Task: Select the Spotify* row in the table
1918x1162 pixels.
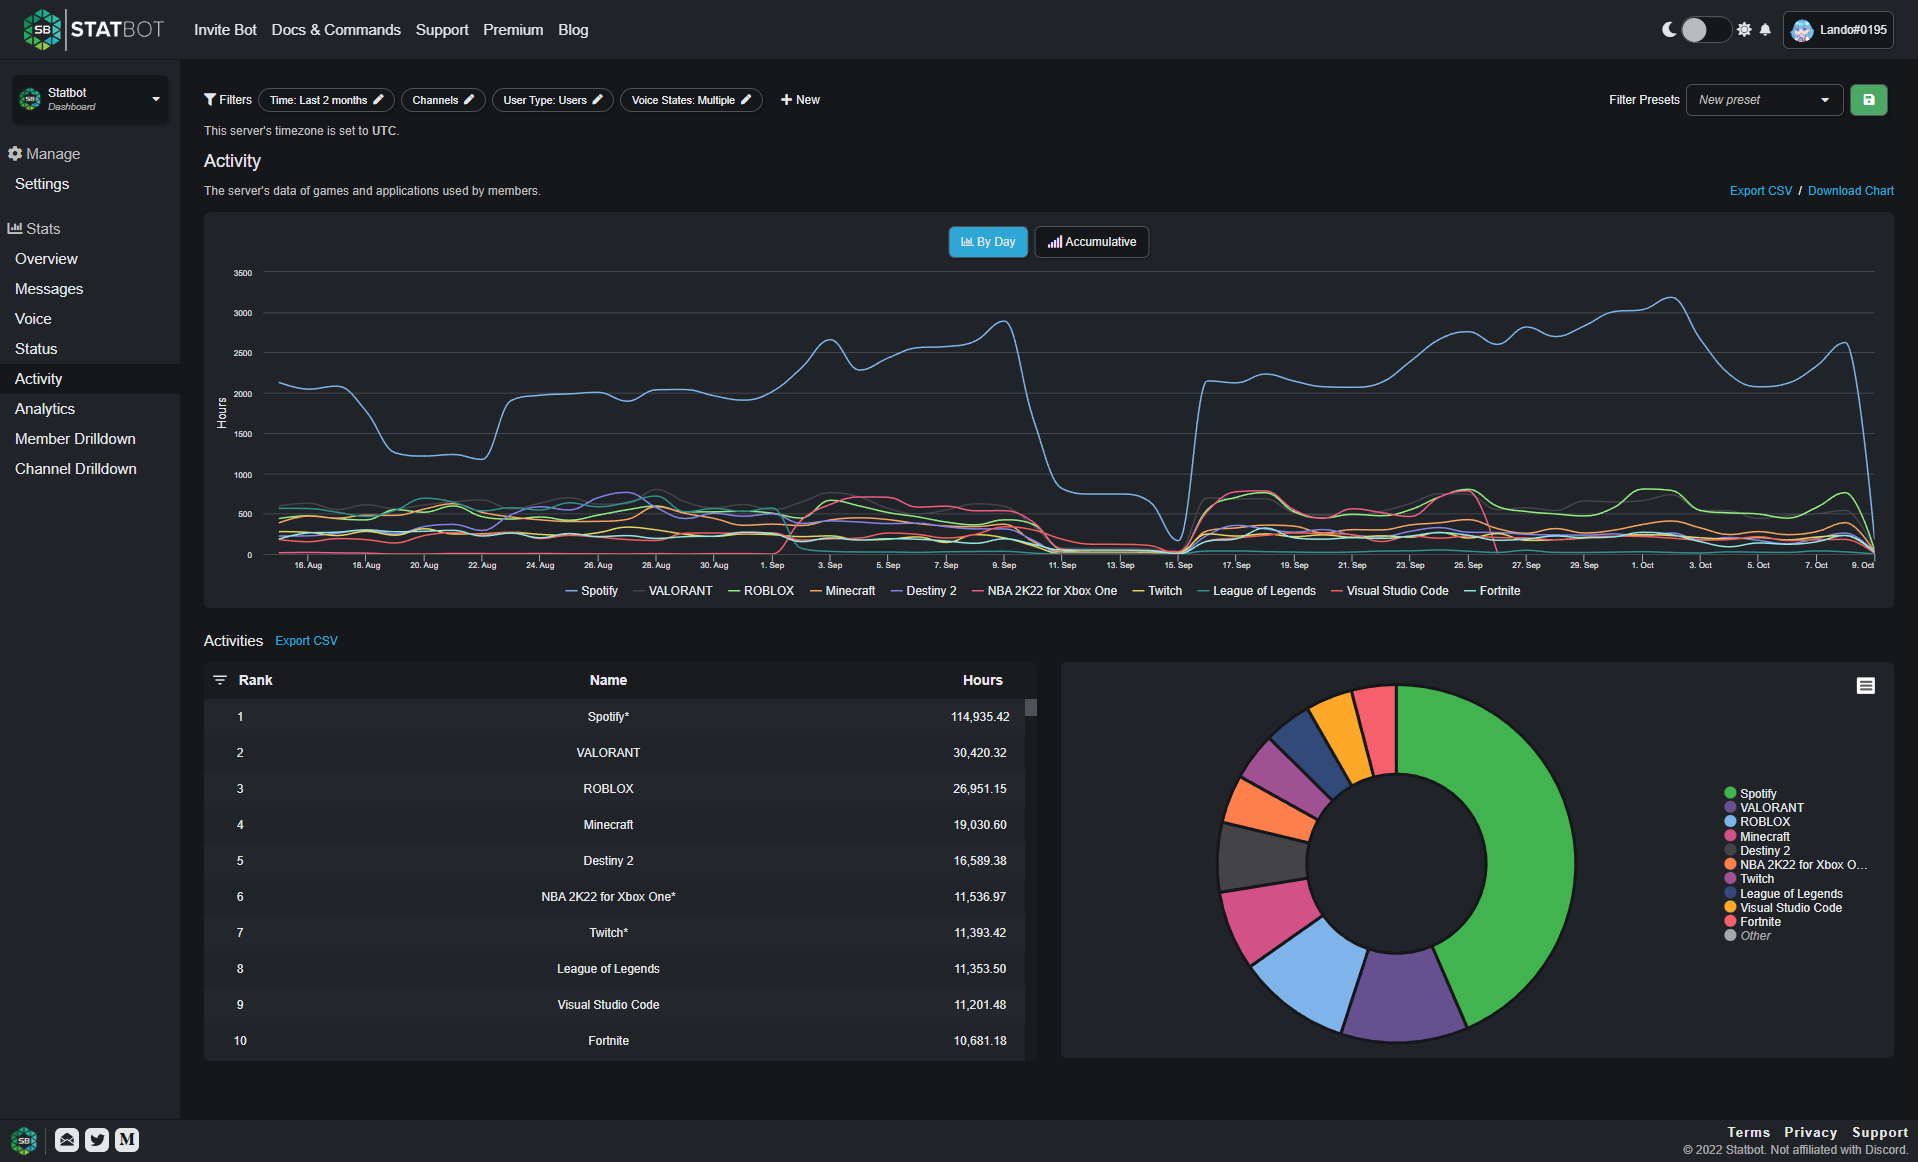Action: pos(614,717)
